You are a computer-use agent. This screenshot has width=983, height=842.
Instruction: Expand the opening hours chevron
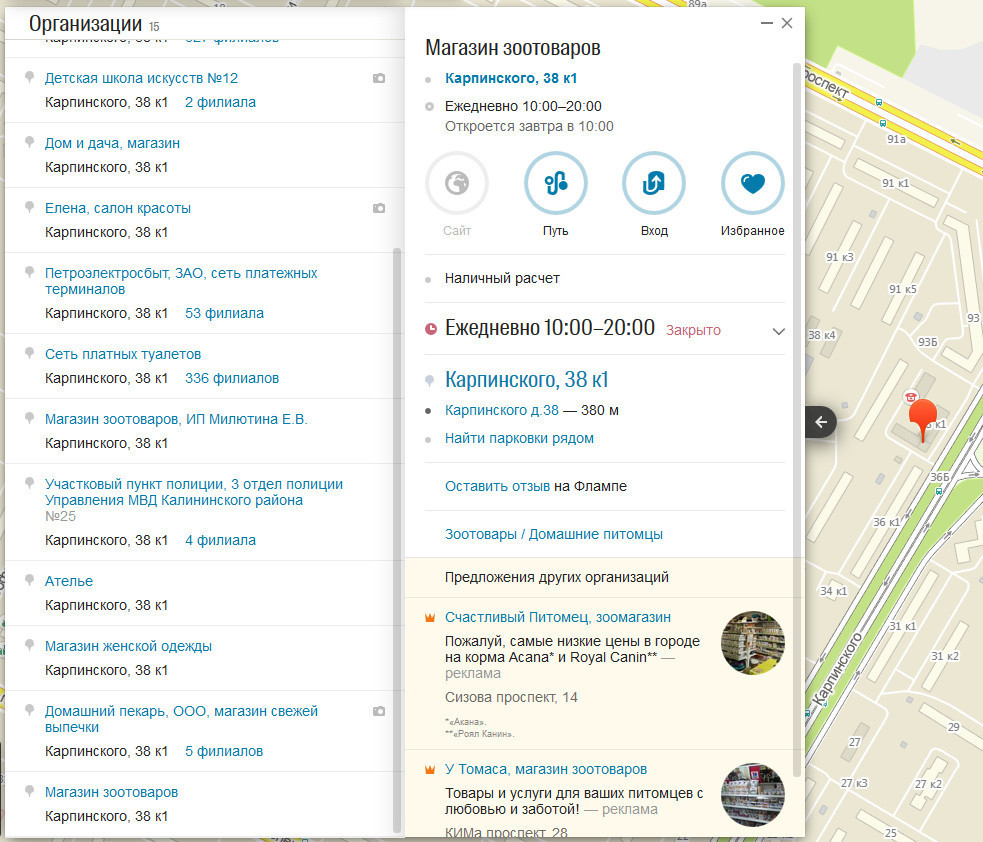[x=779, y=331]
